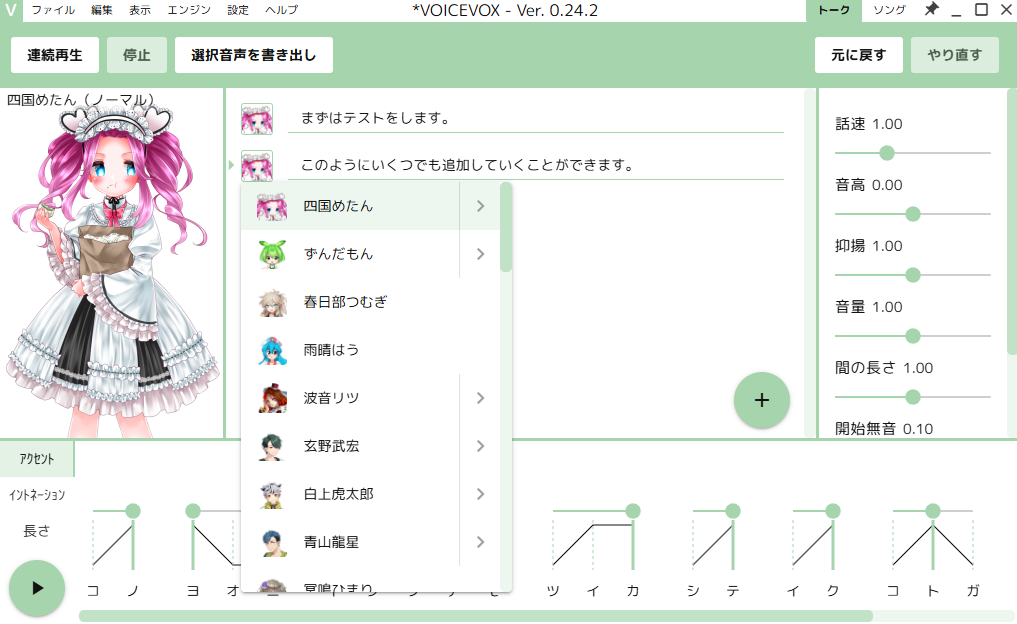This screenshot has height=624, width=1017.
Task: Click the pin window icon in title bar
Action: (x=931, y=10)
